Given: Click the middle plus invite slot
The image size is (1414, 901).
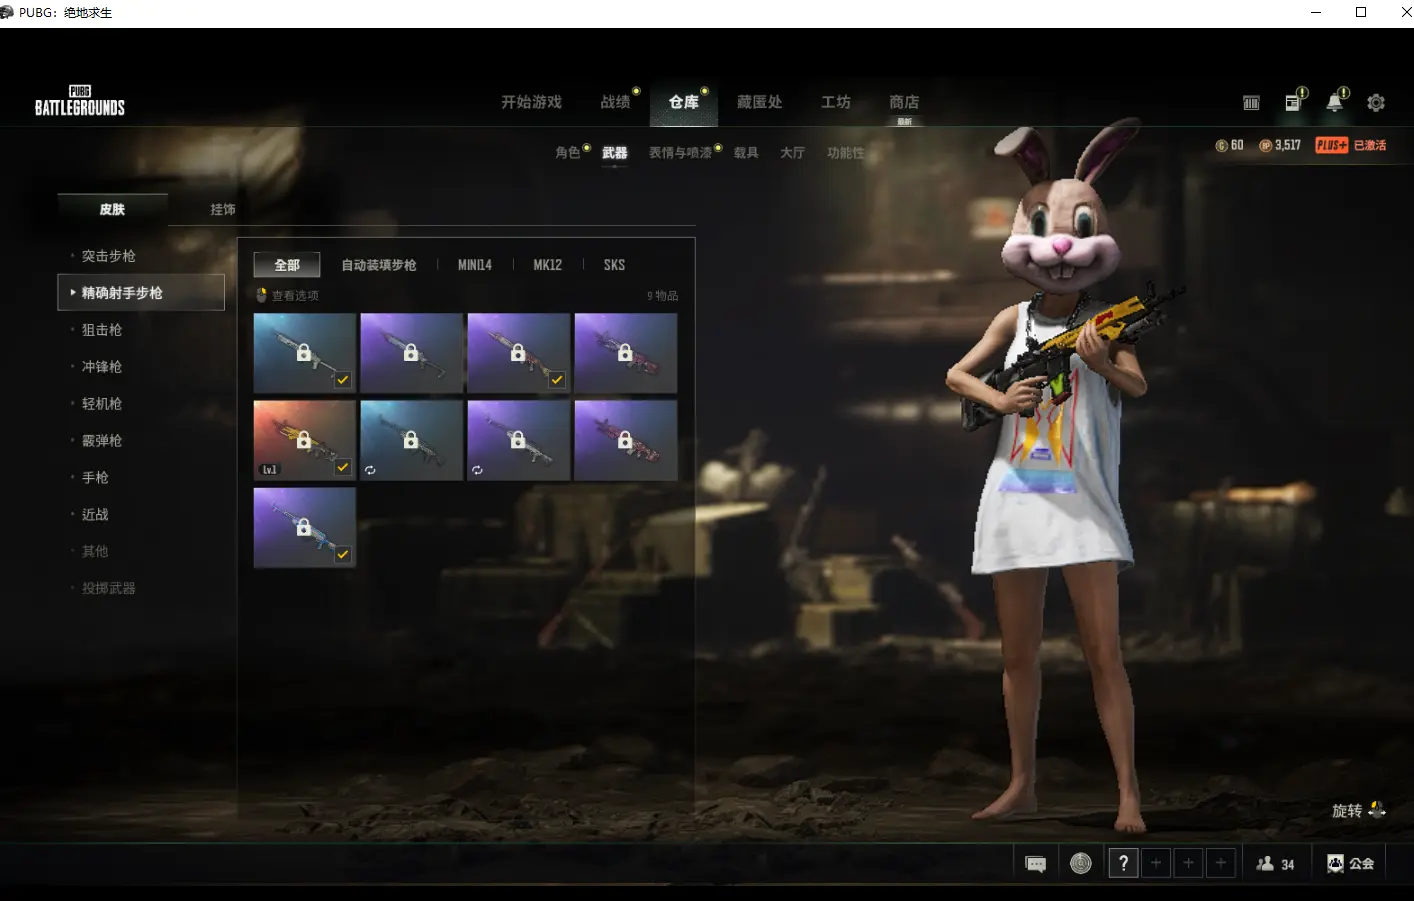Looking at the screenshot, I should 1189,863.
